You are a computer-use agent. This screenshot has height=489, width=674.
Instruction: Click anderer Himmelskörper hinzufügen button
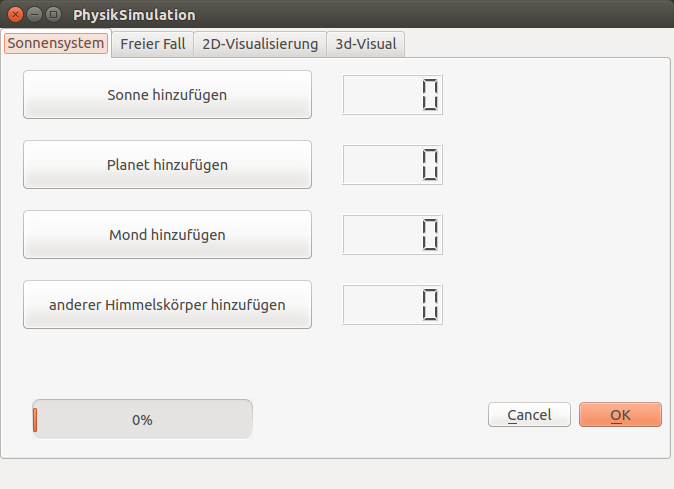(167, 305)
